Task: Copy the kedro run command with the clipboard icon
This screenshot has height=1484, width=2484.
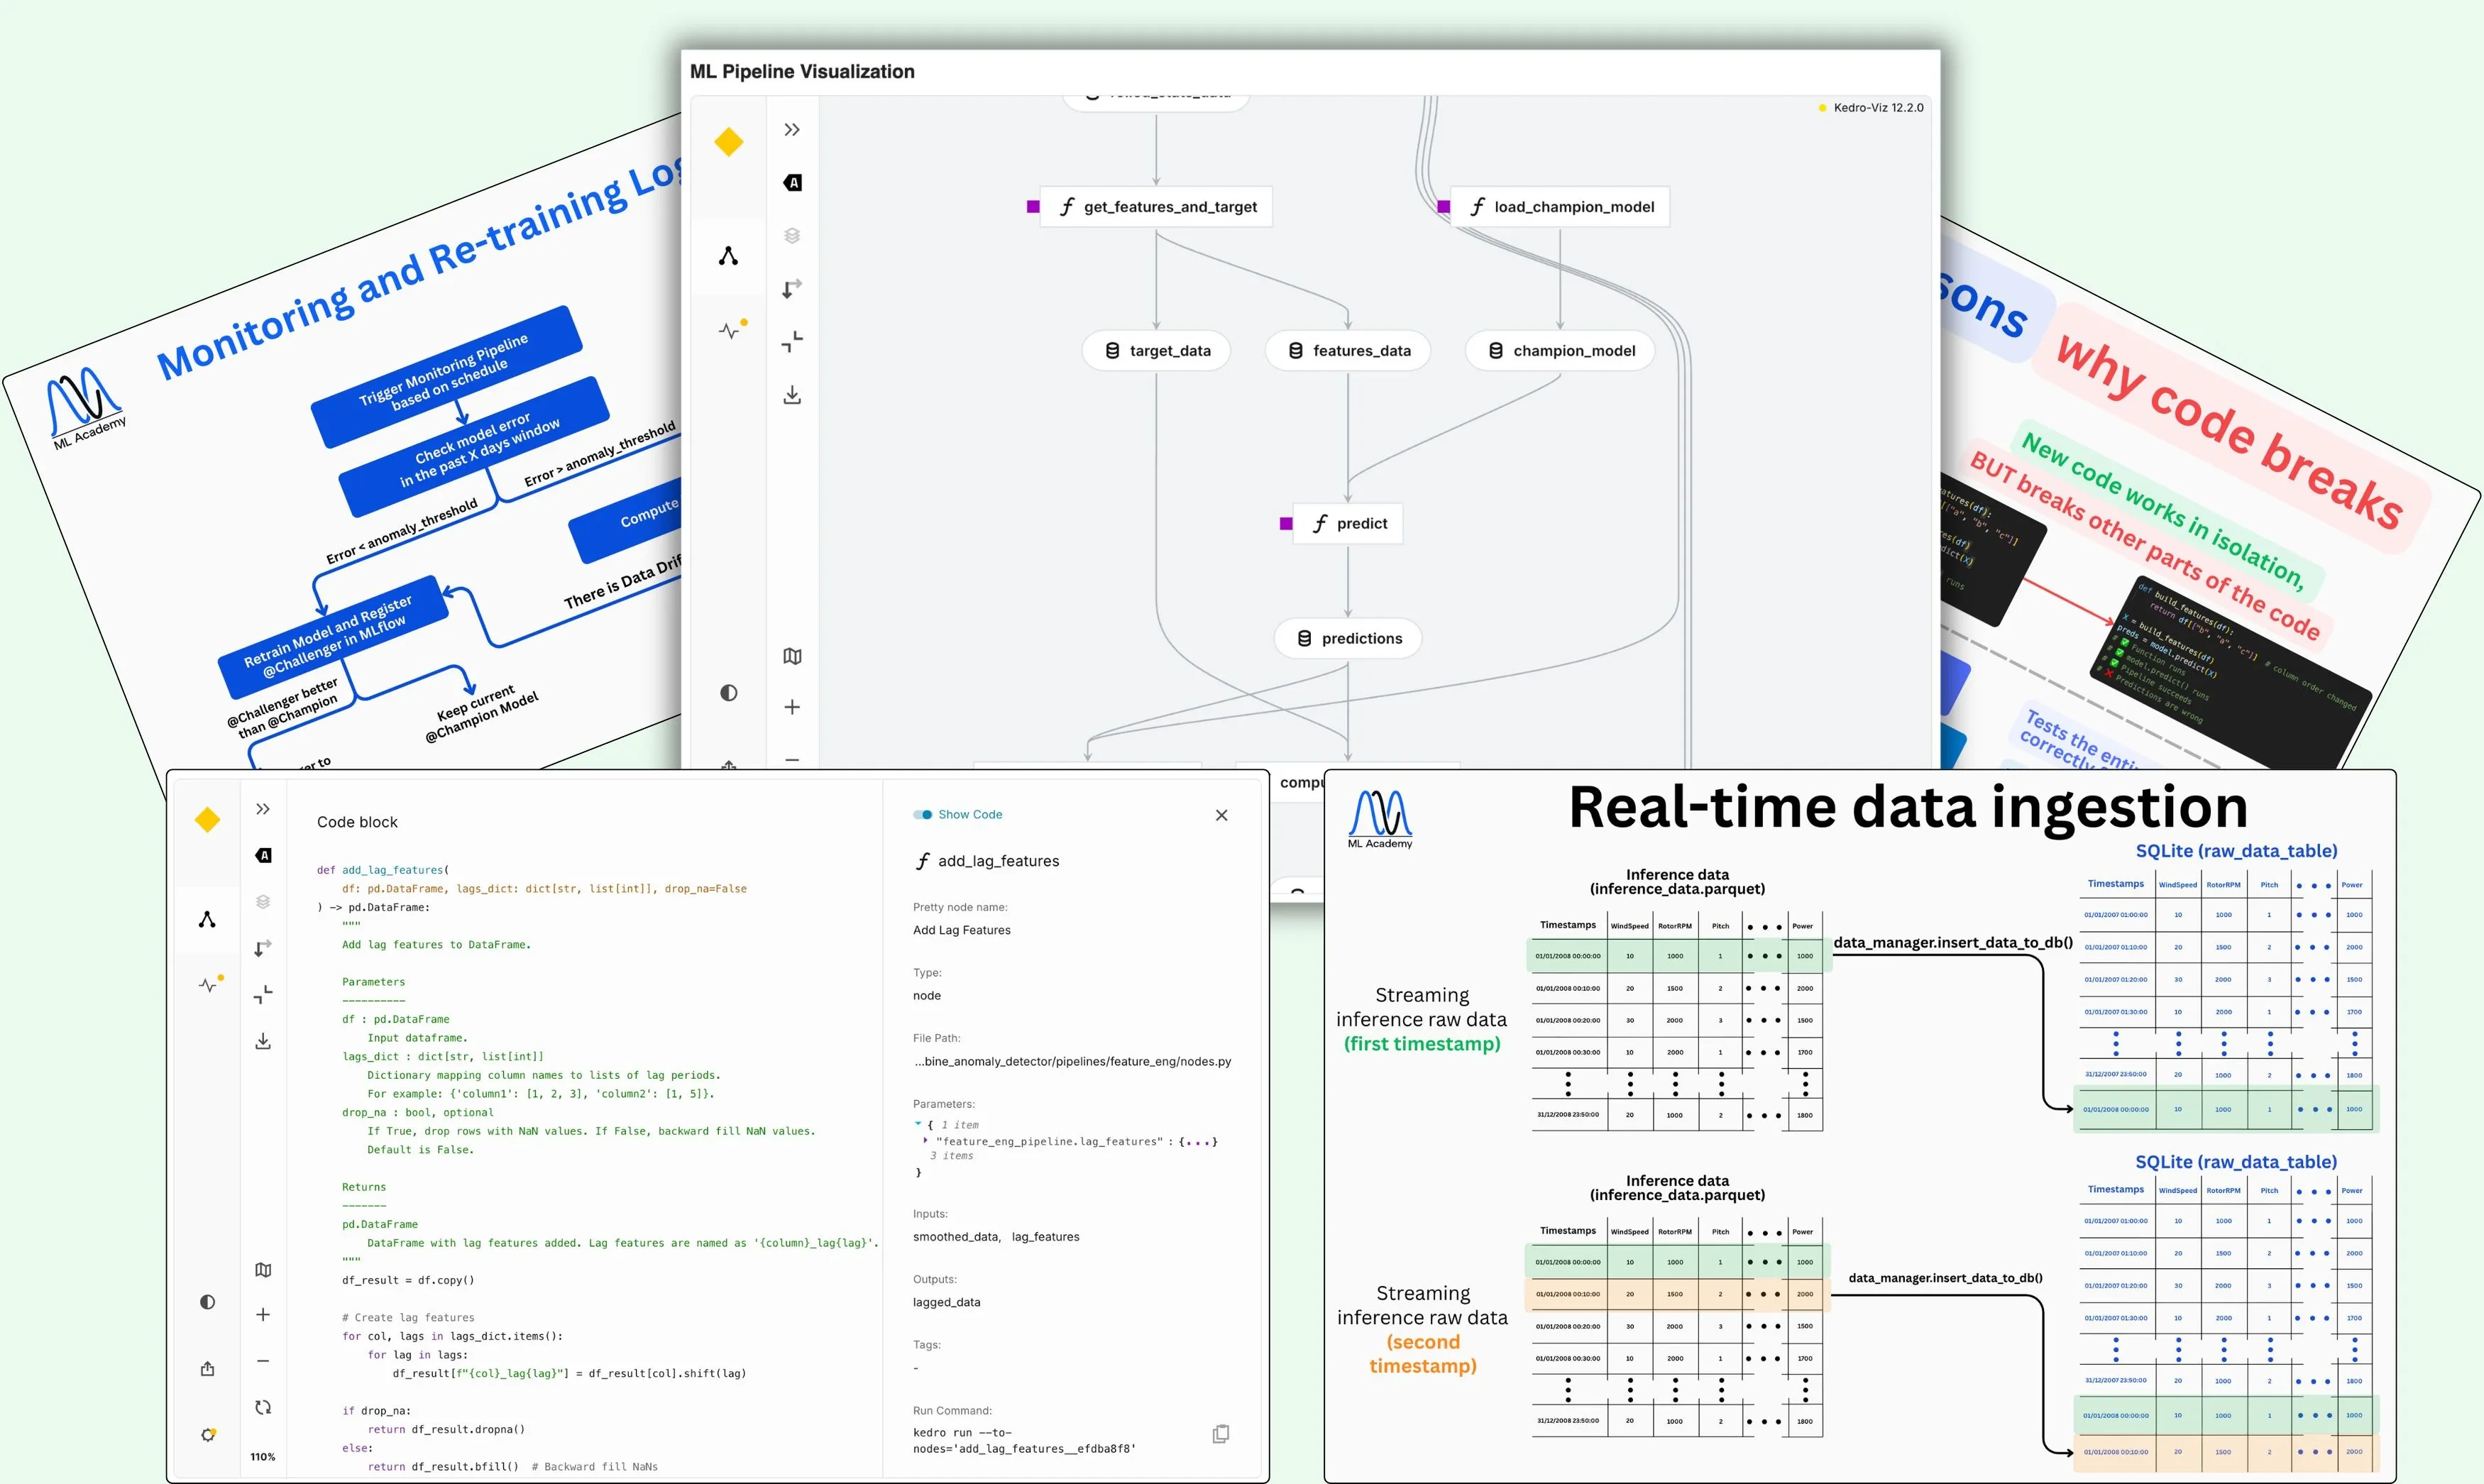Action: pyautogui.click(x=1221, y=1434)
